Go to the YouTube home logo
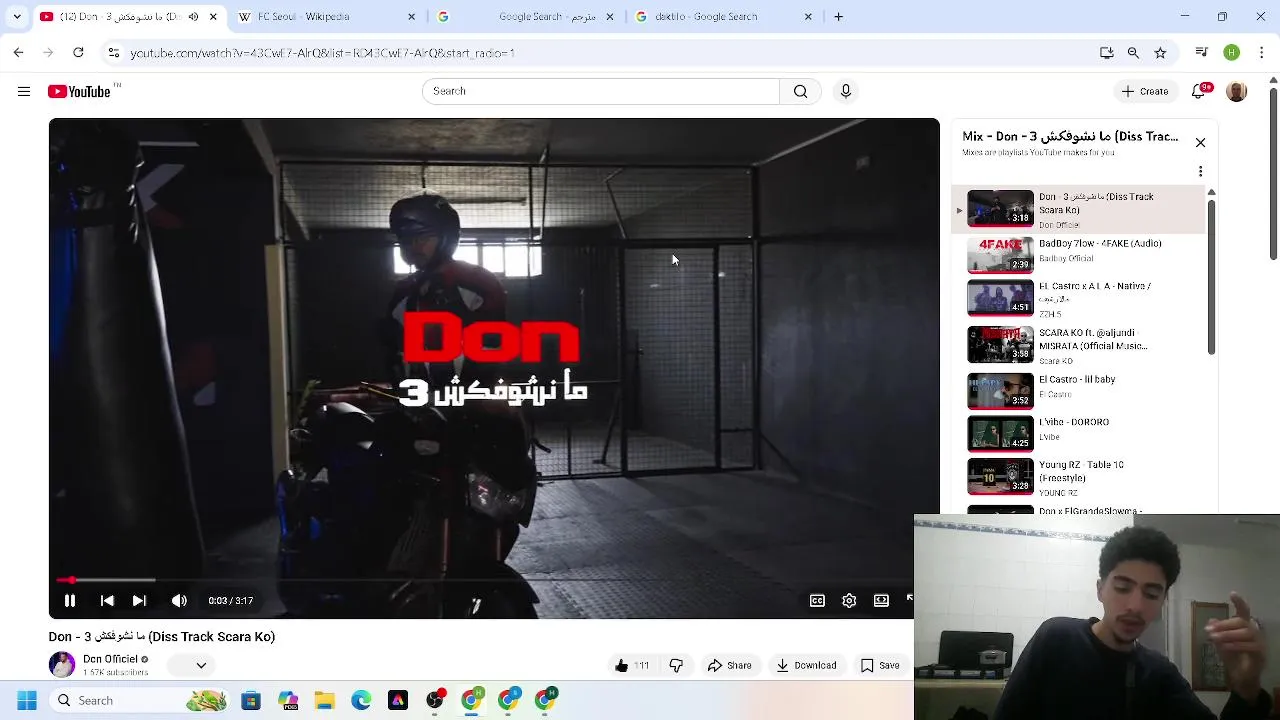The image size is (1280, 720). pyautogui.click(x=80, y=91)
